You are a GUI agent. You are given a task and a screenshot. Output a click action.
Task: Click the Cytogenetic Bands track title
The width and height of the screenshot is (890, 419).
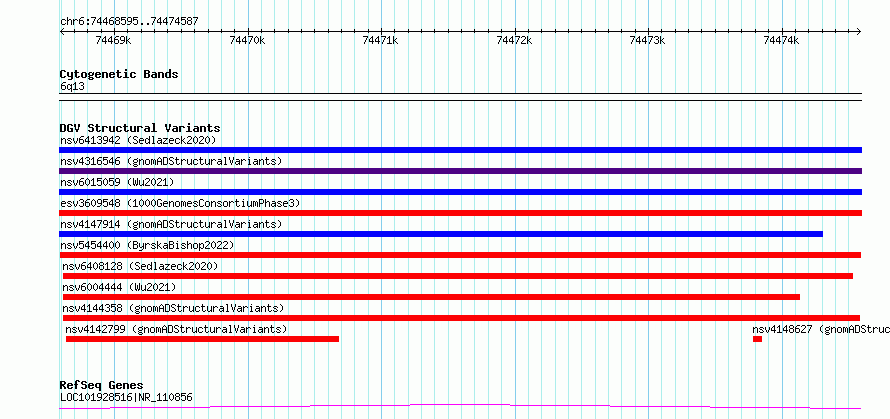tap(119, 74)
